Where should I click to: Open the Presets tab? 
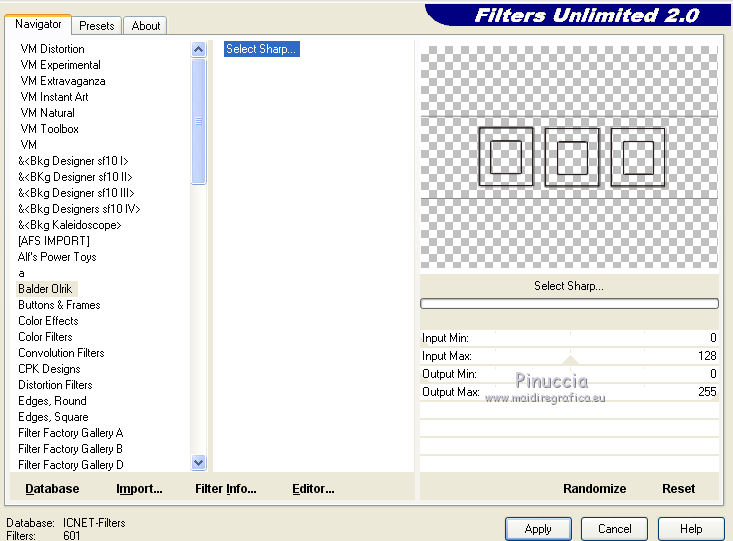[x=97, y=26]
